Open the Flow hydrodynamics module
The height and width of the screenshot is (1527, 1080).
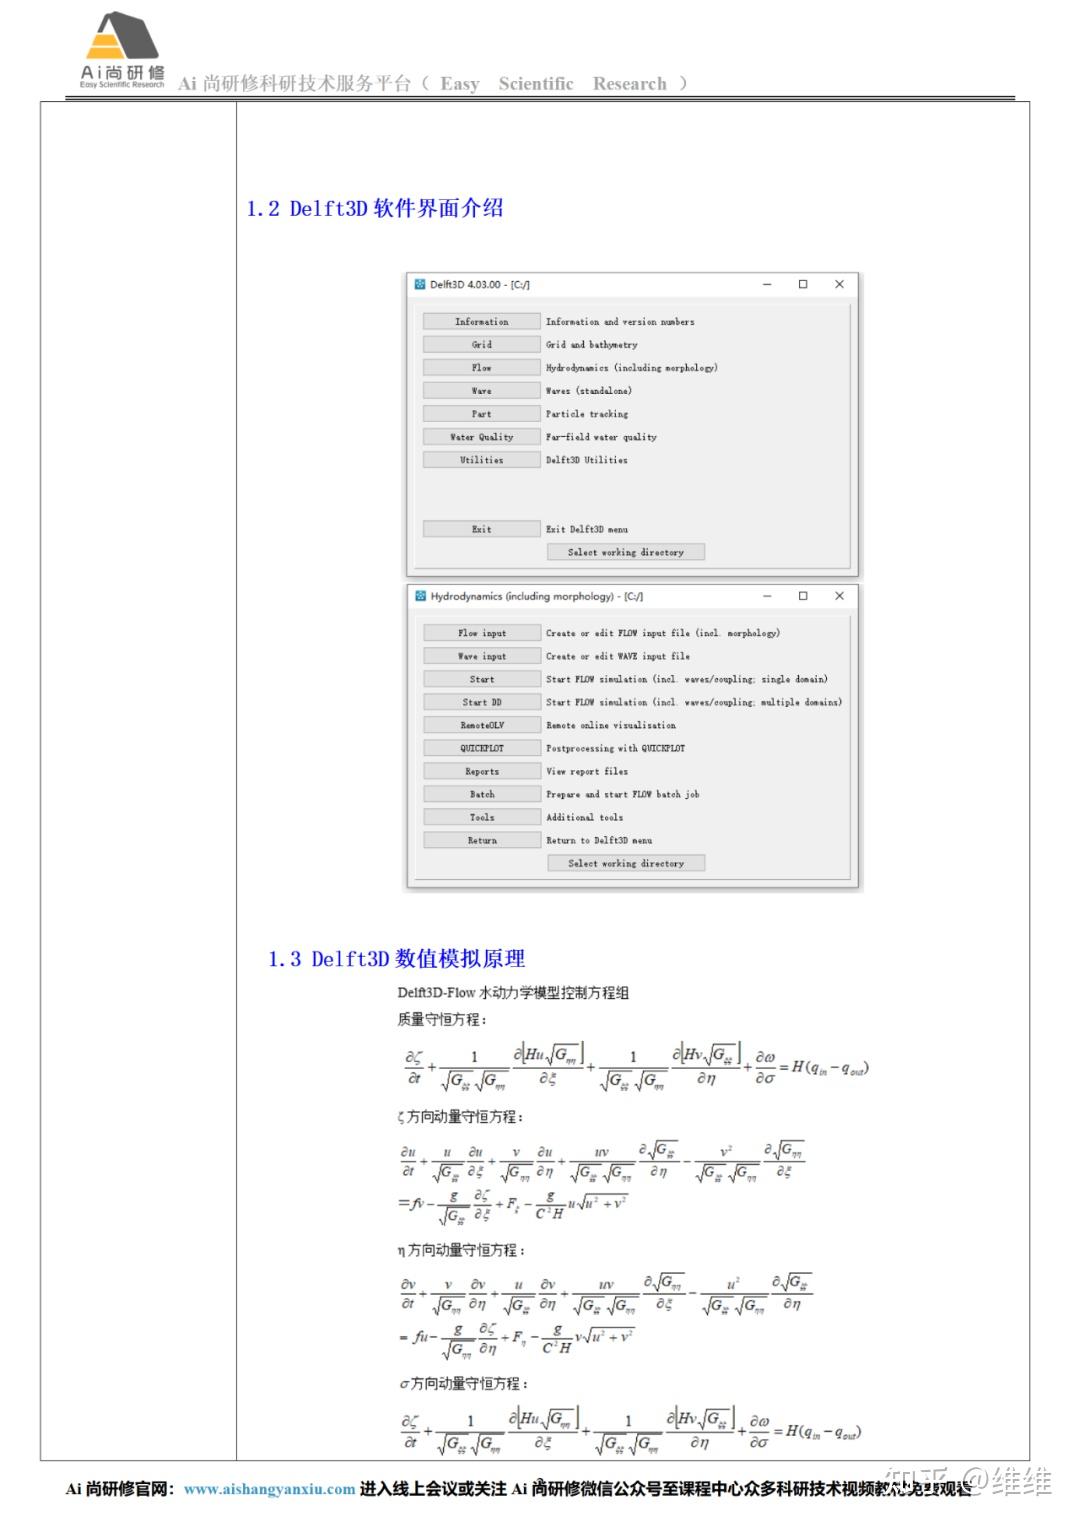(x=481, y=367)
